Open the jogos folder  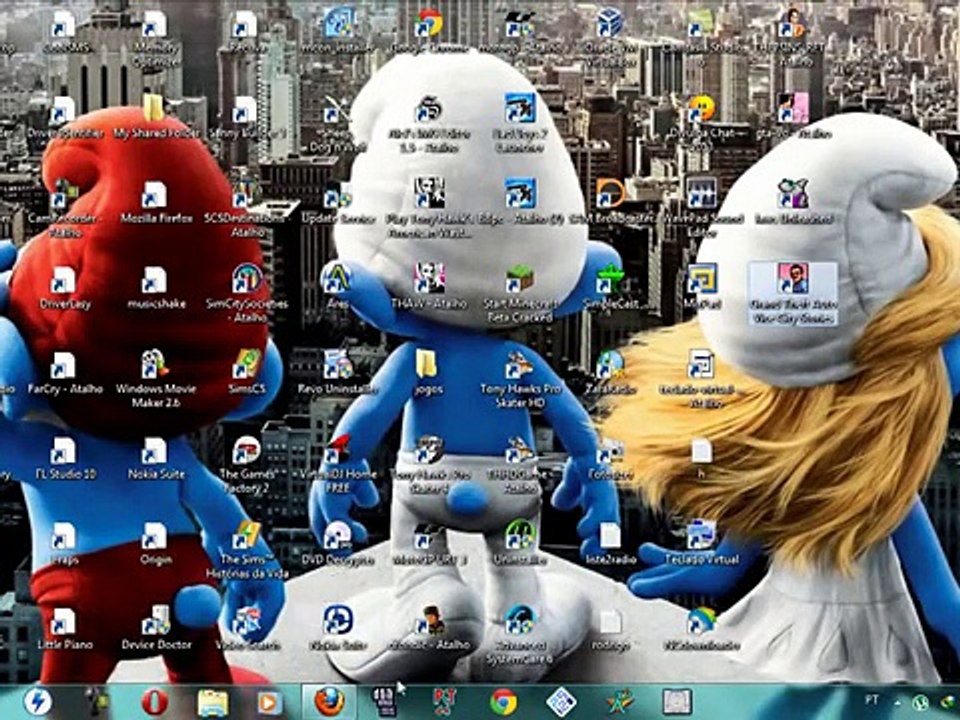click(x=428, y=371)
